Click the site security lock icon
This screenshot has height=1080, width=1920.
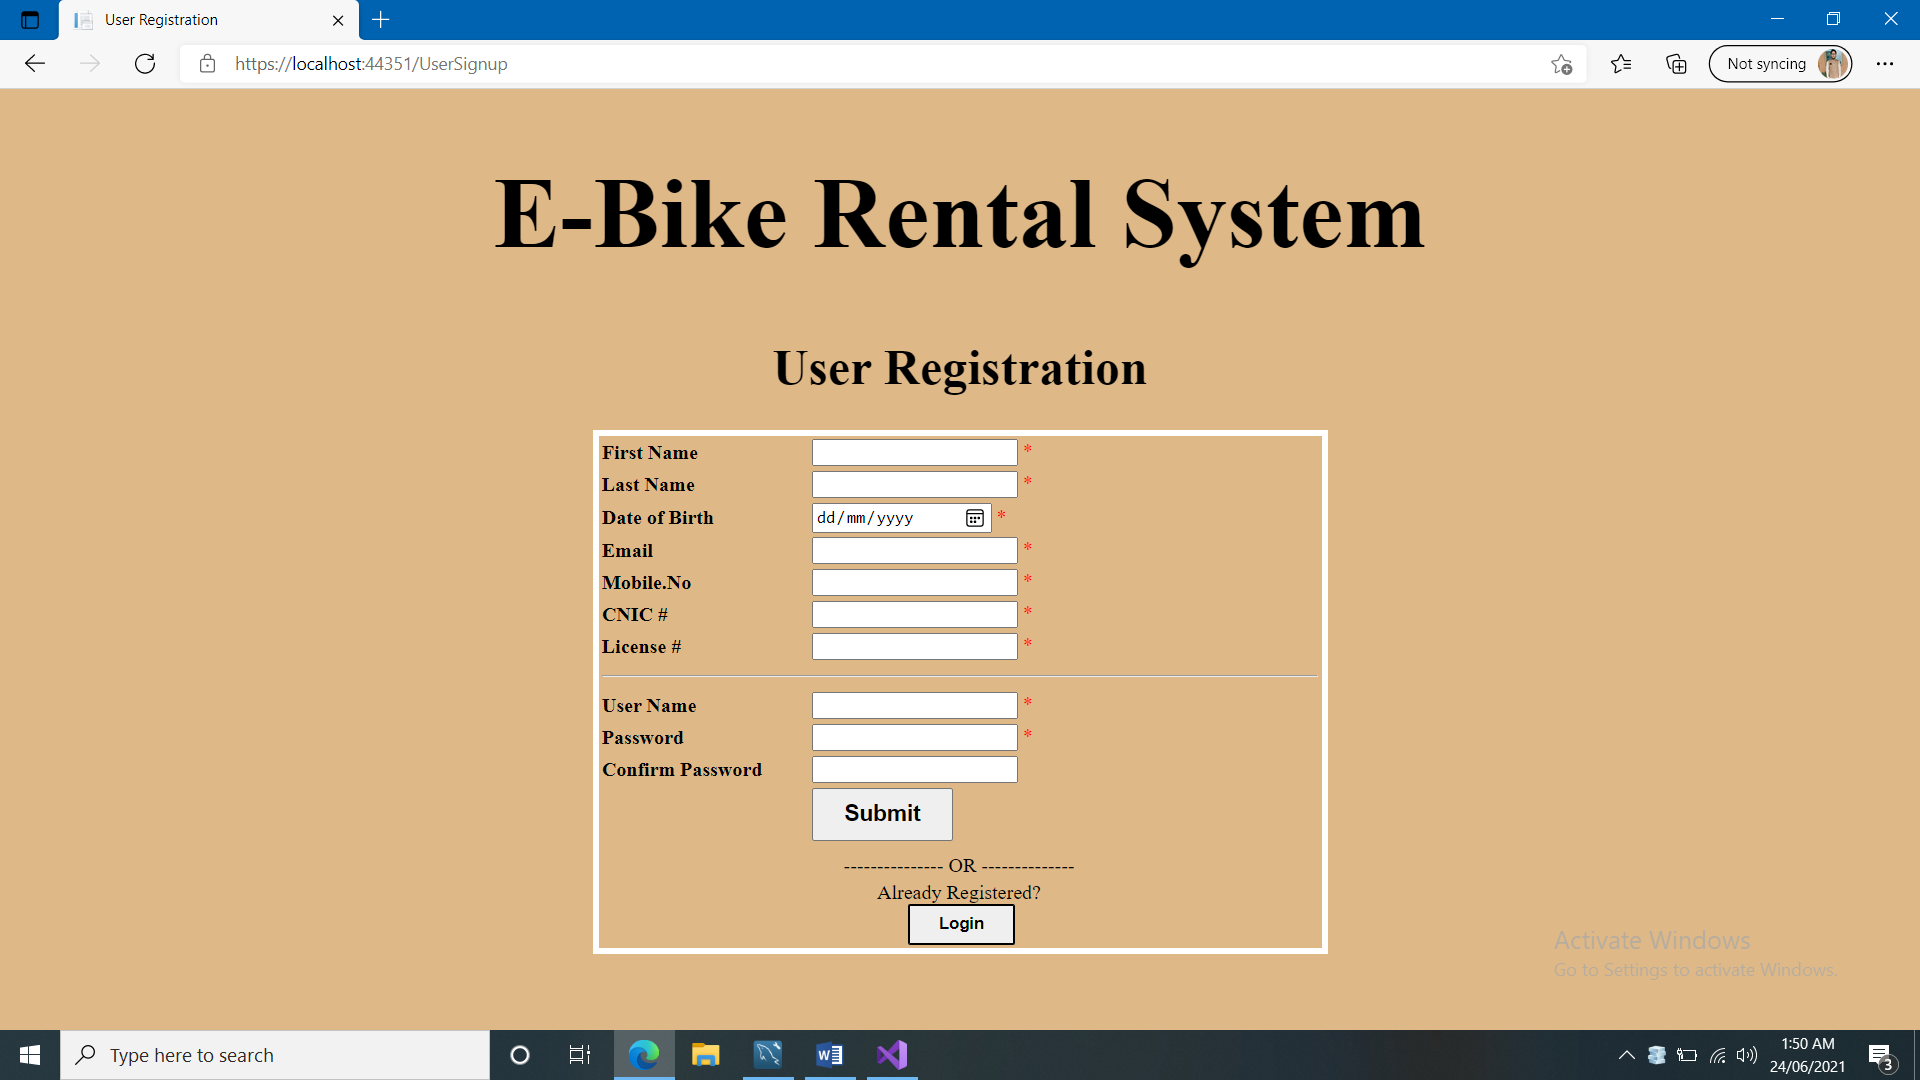click(x=207, y=63)
